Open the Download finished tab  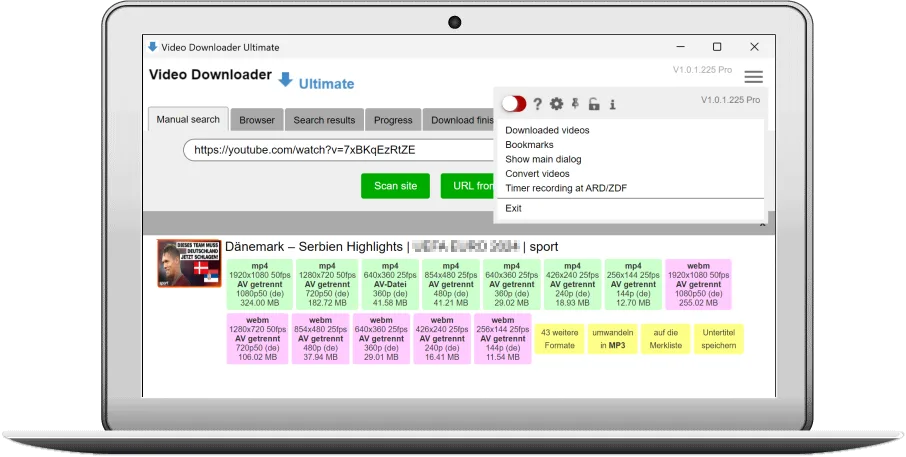coord(459,120)
